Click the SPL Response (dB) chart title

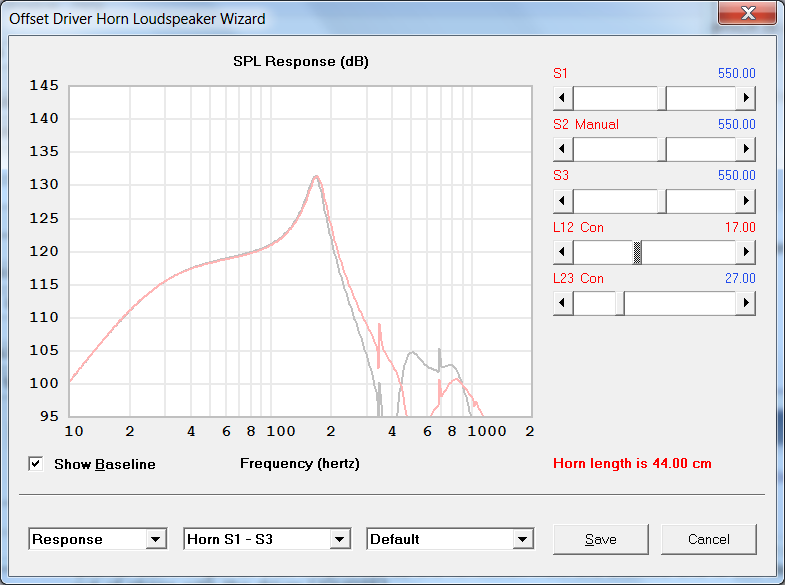point(301,62)
